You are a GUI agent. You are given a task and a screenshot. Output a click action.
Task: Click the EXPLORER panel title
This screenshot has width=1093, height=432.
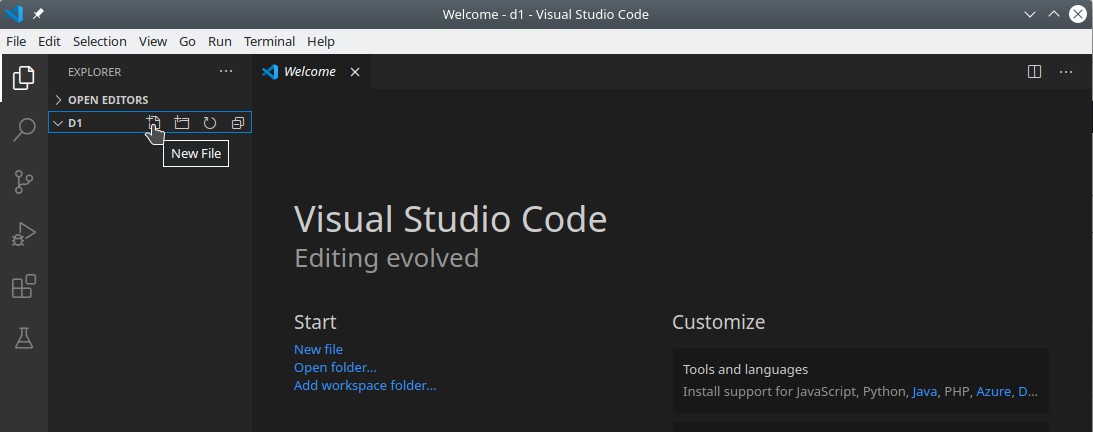(94, 72)
